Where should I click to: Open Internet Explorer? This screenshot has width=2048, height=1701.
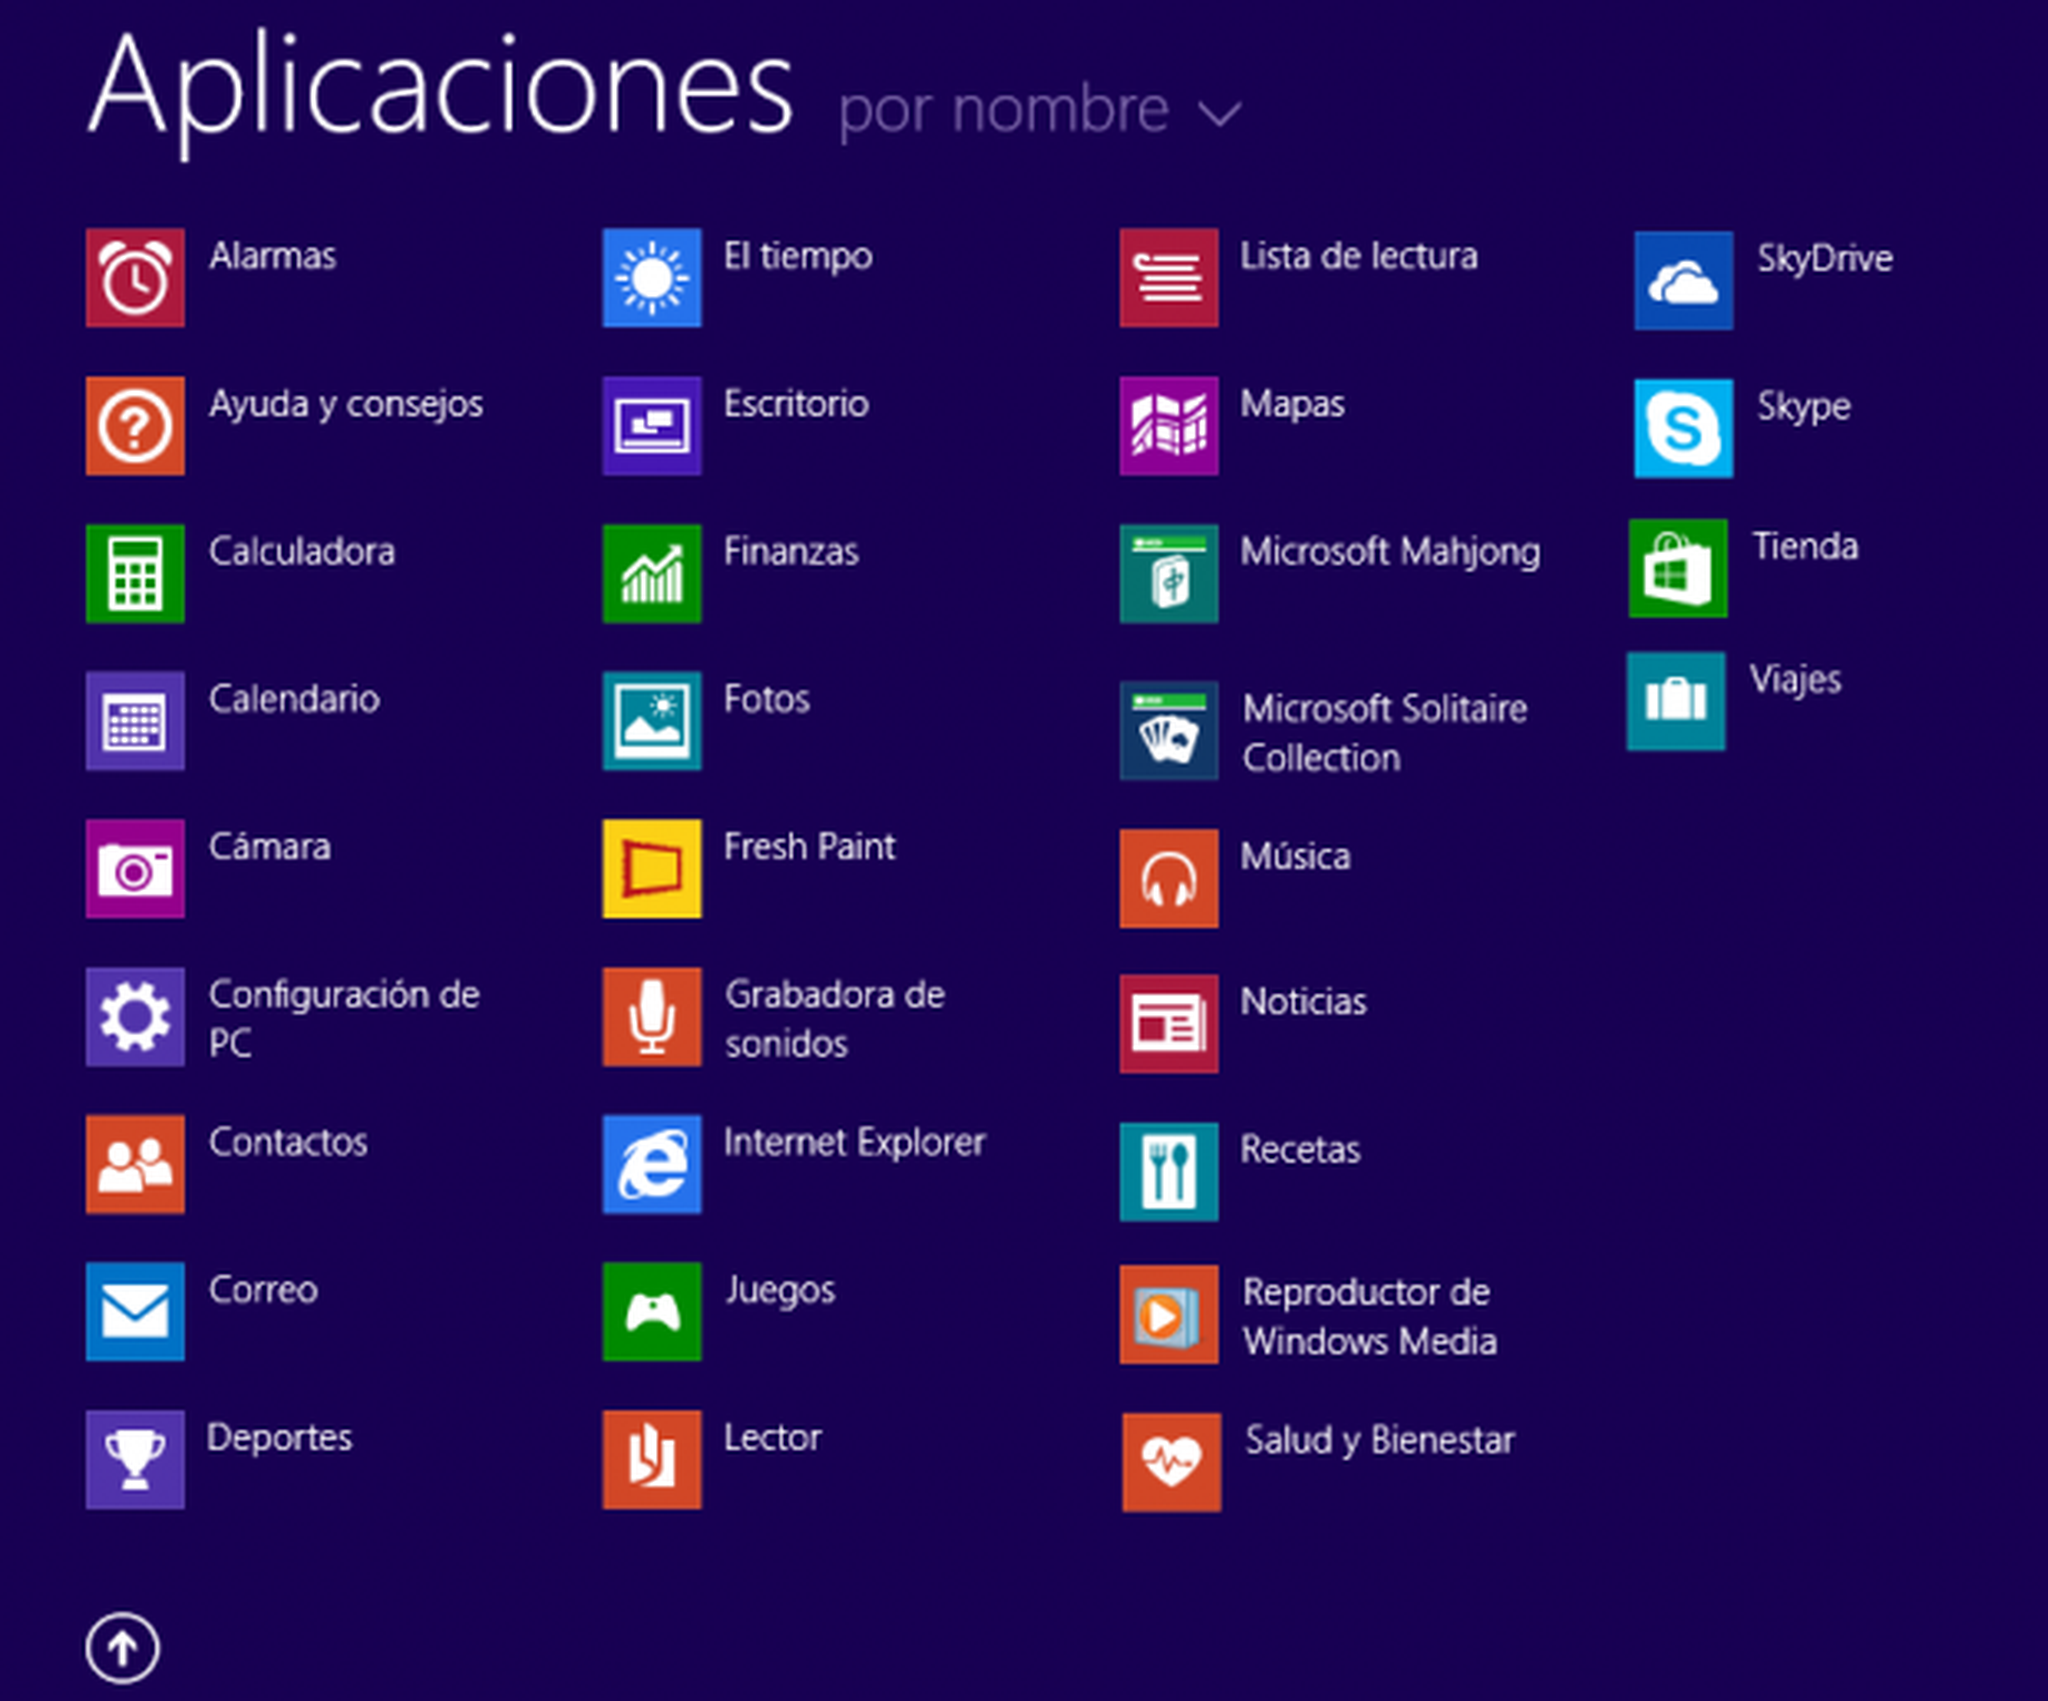[x=650, y=1163]
